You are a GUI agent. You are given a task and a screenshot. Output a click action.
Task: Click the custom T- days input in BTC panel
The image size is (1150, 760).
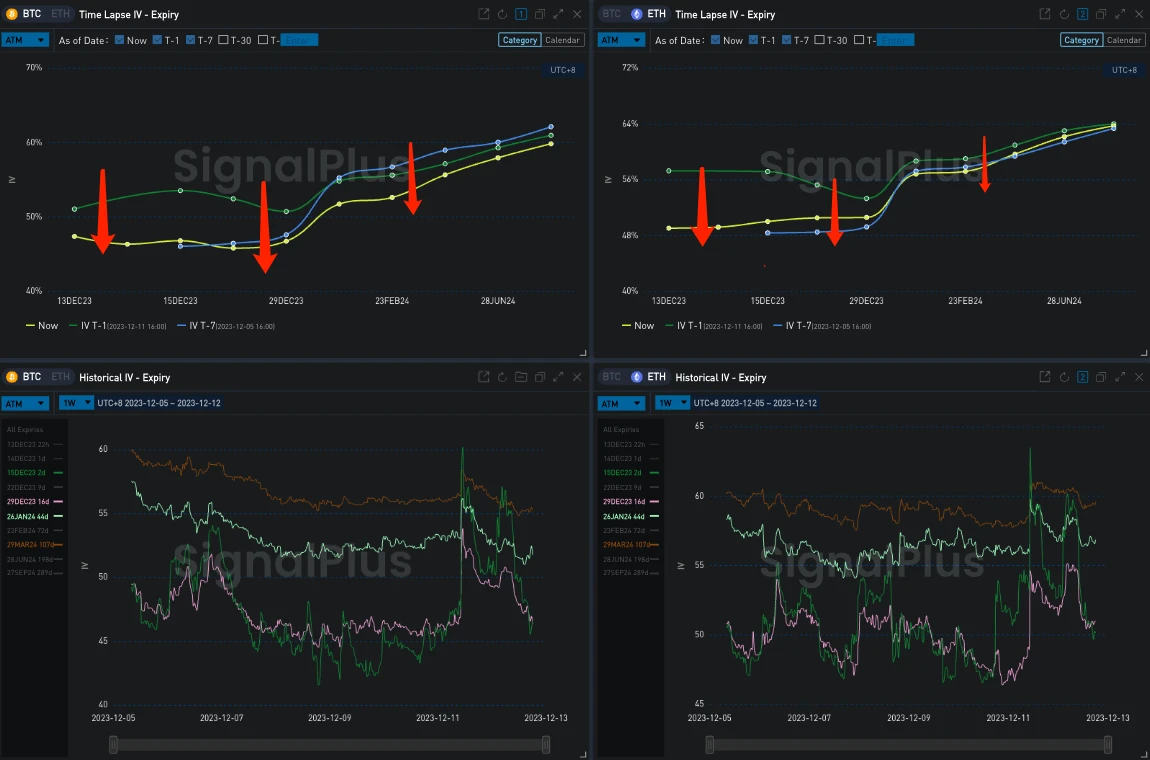[299, 40]
